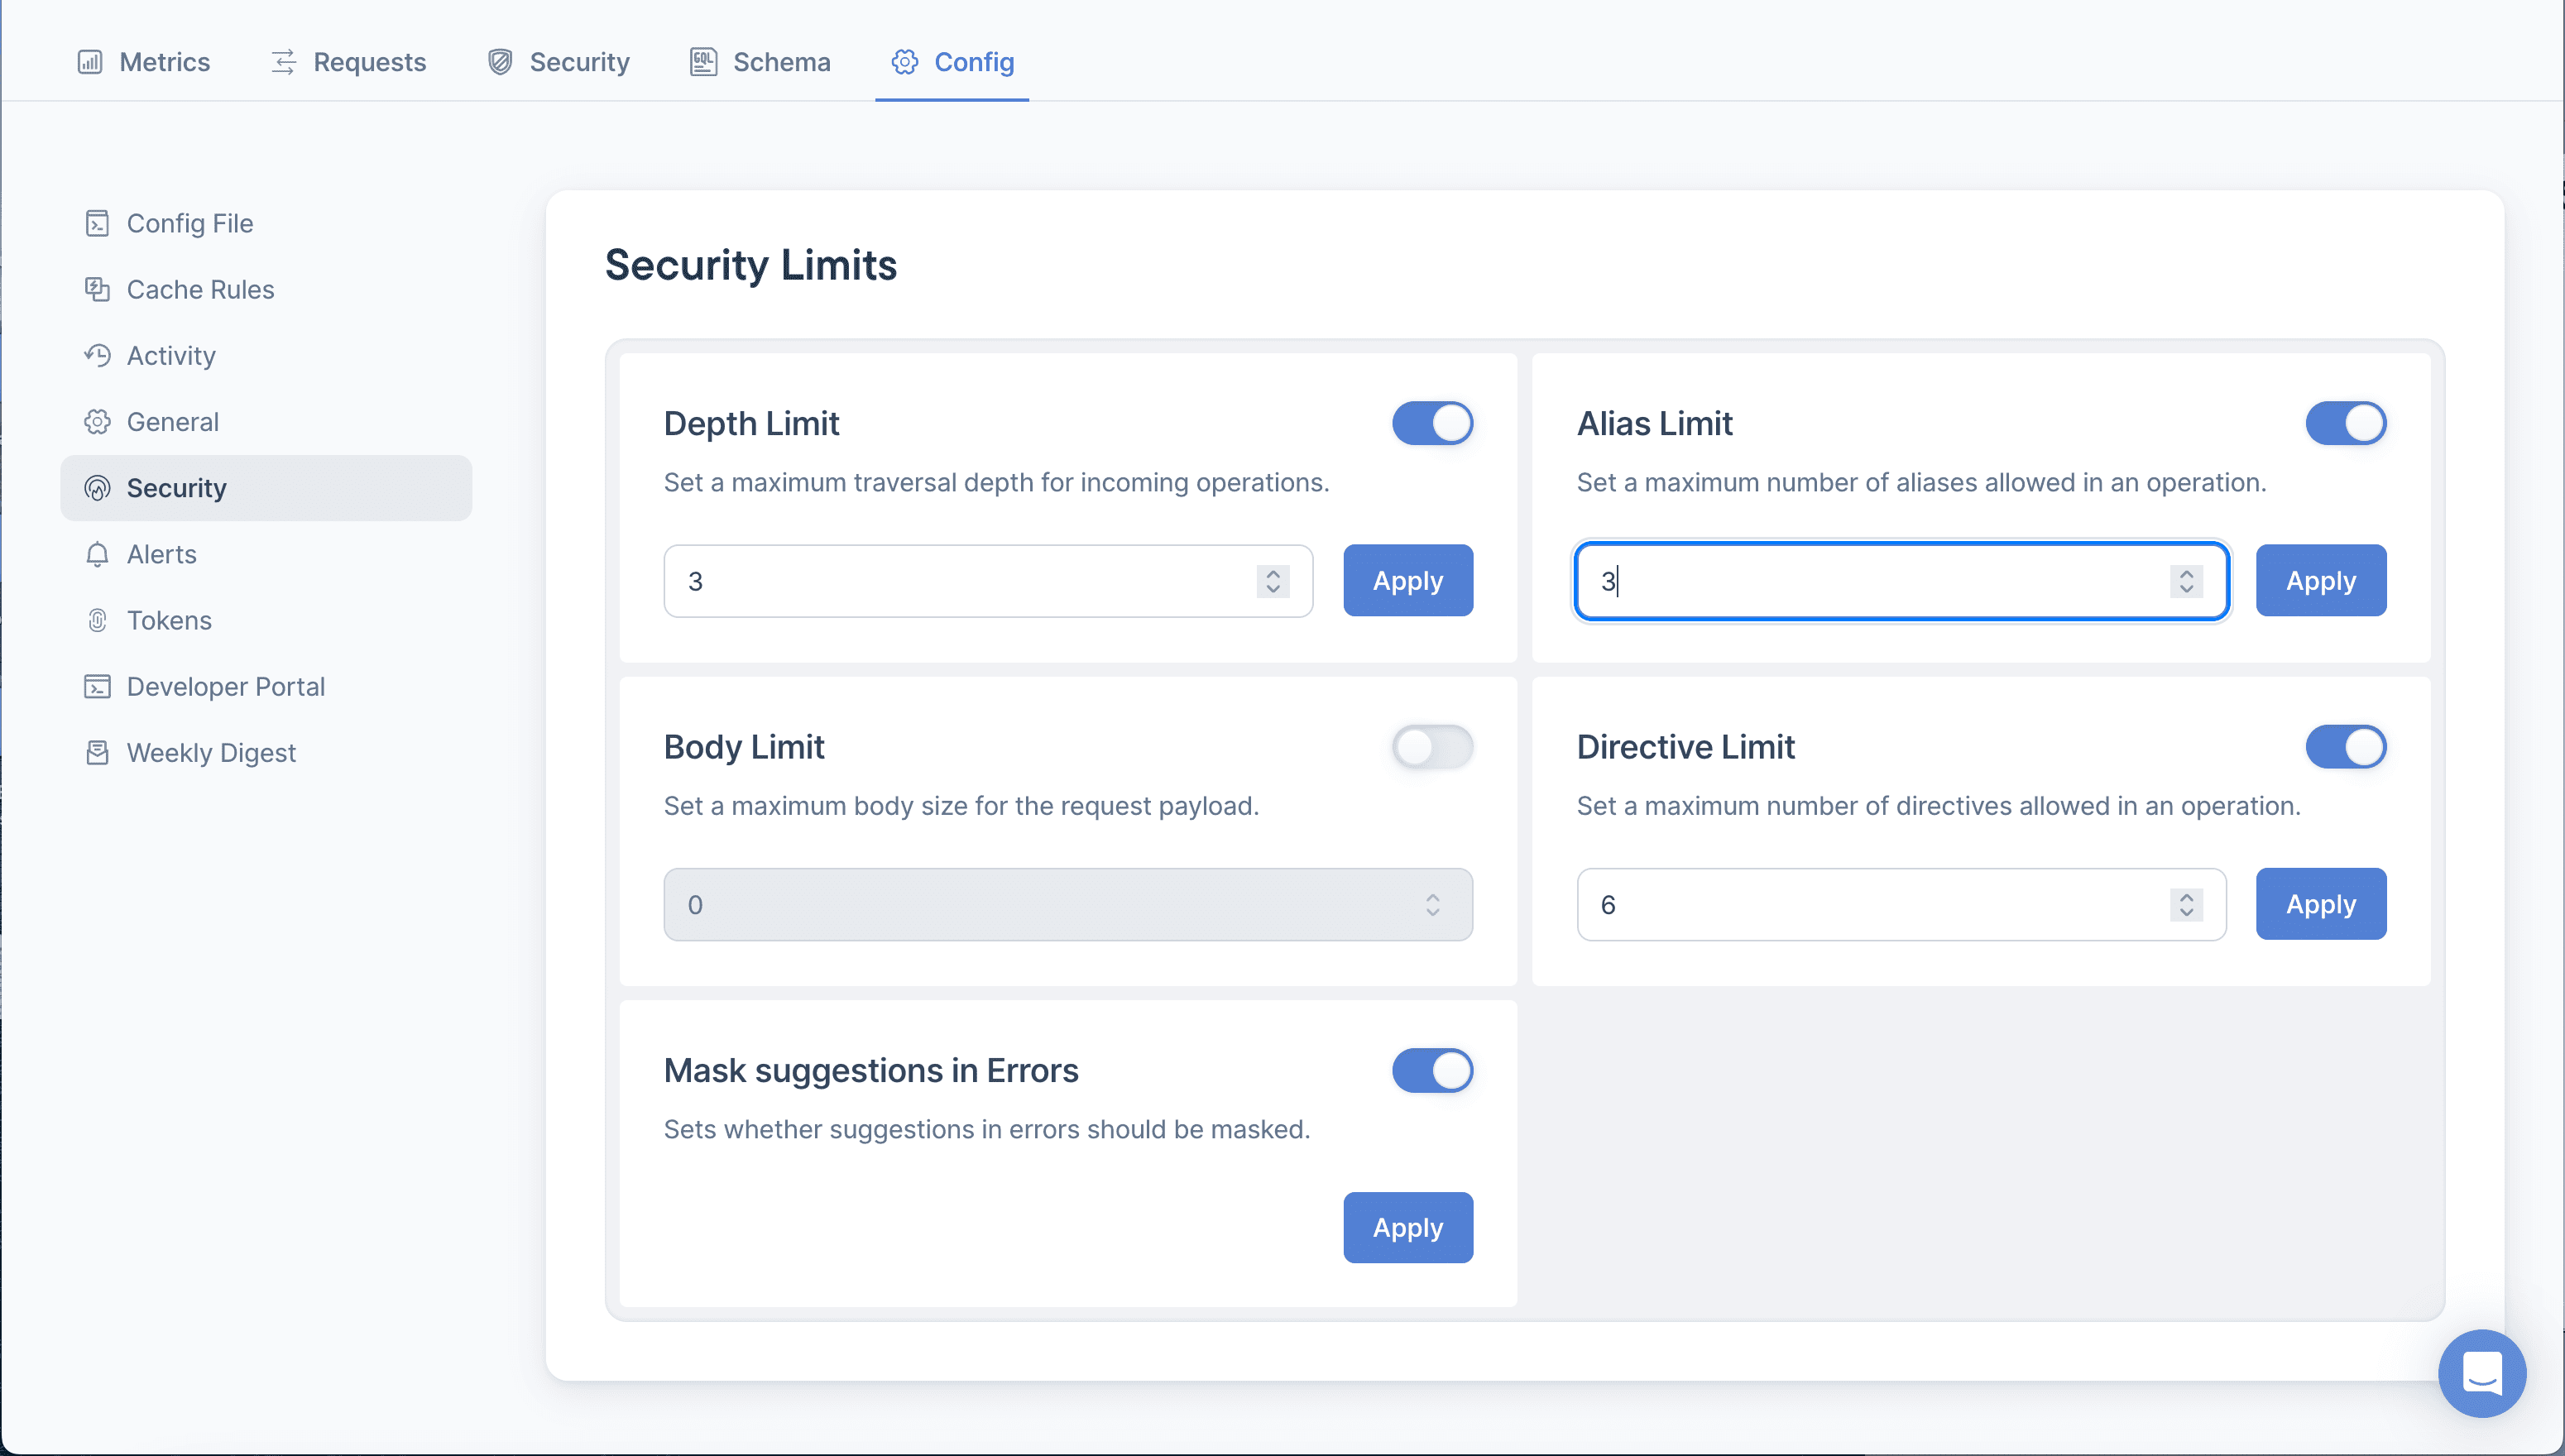
Task: Click the General settings gear icon
Action: (x=97, y=421)
